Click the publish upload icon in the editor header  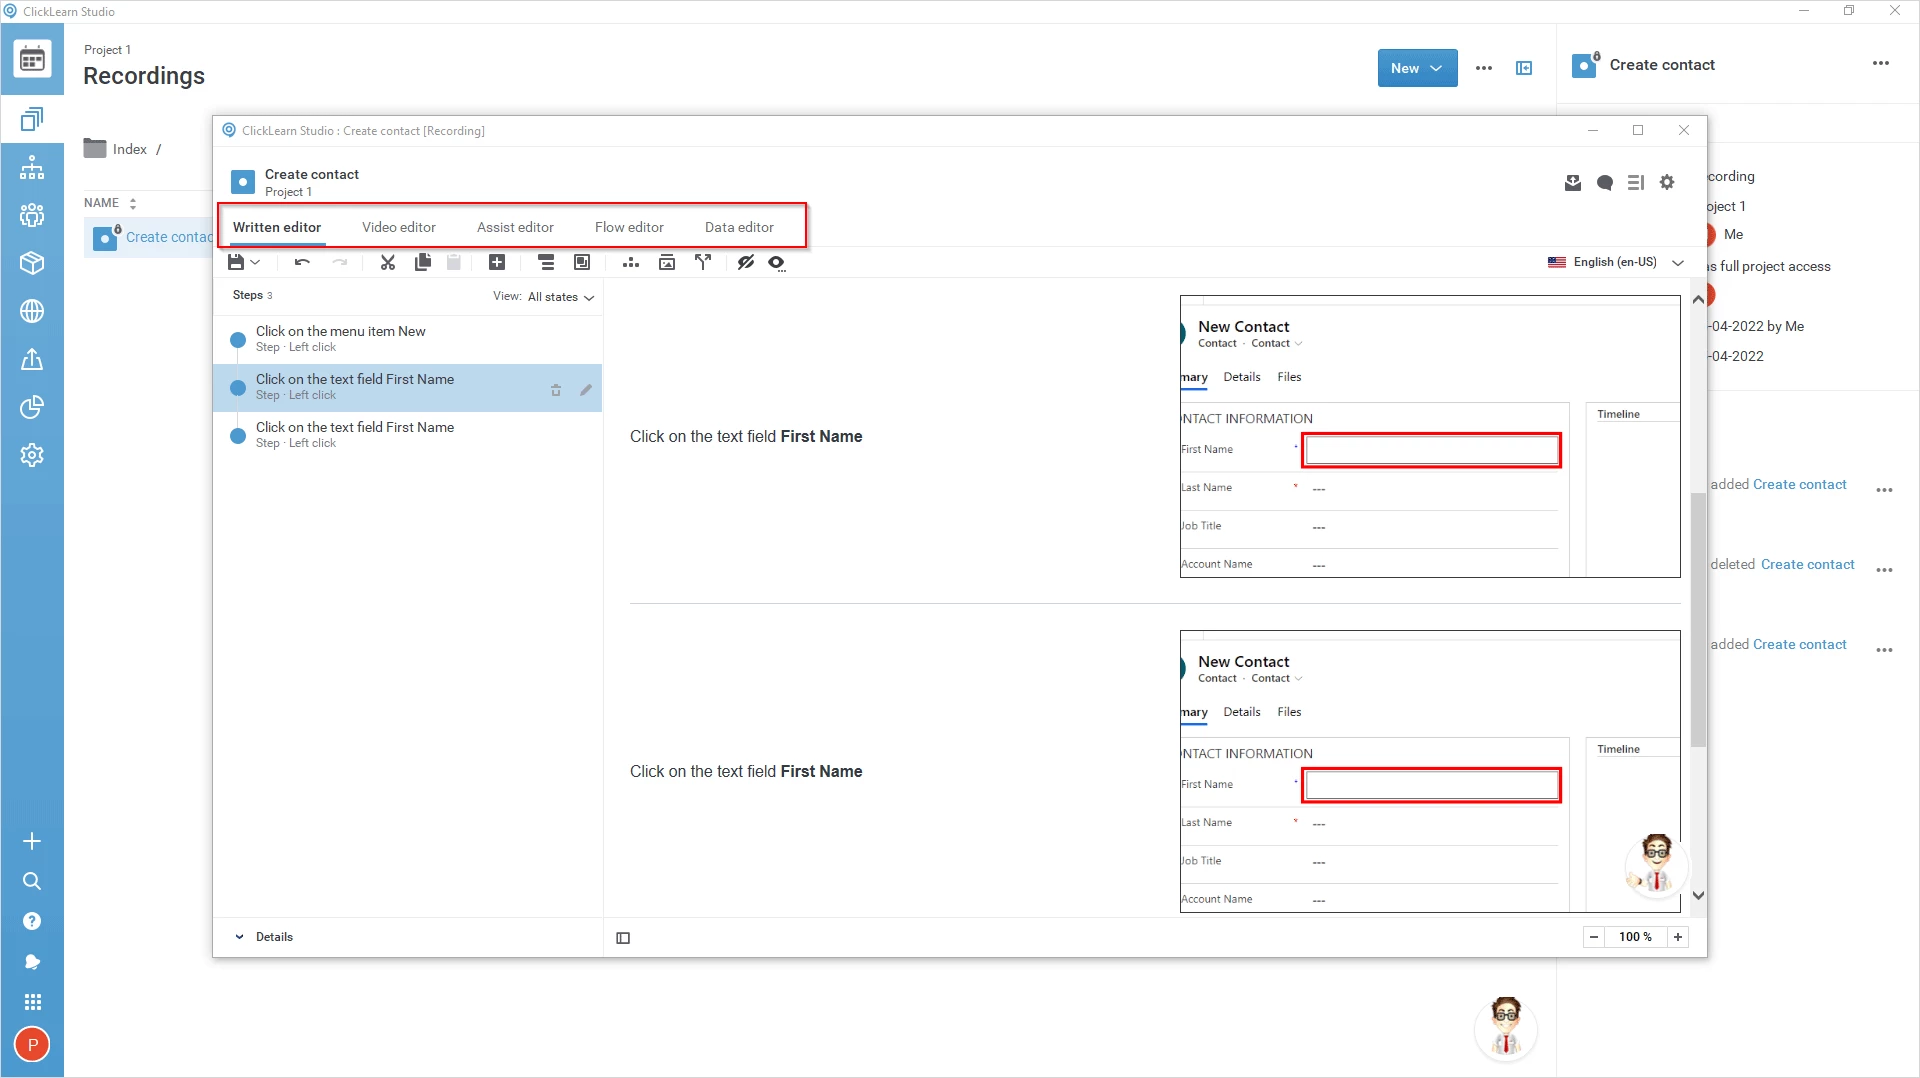coord(1573,182)
